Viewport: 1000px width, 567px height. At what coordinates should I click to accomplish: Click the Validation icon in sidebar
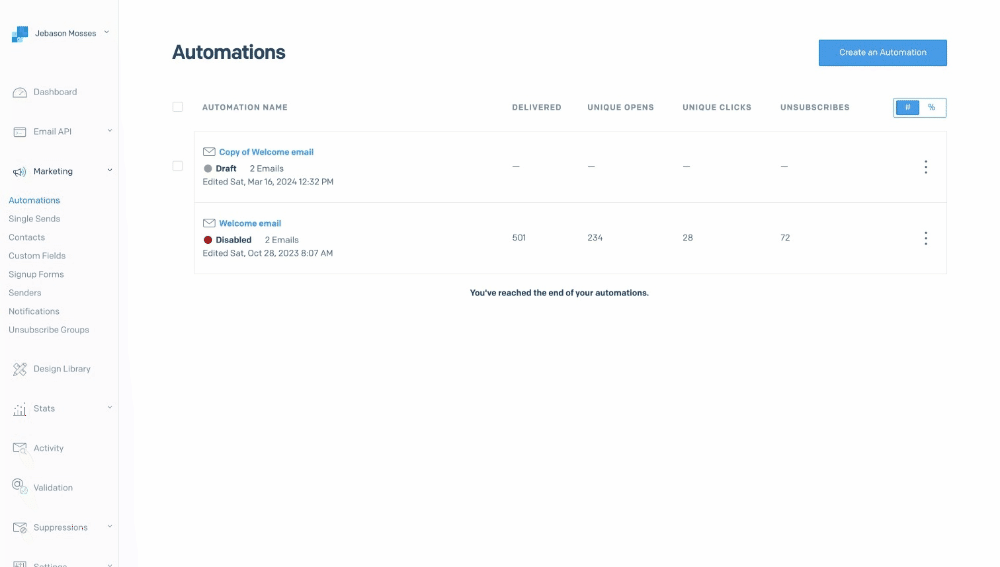coord(19,487)
